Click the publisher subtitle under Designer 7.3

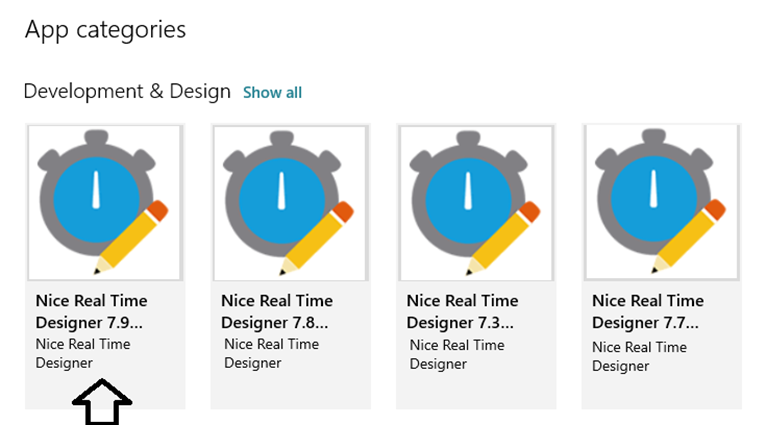click(x=457, y=353)
